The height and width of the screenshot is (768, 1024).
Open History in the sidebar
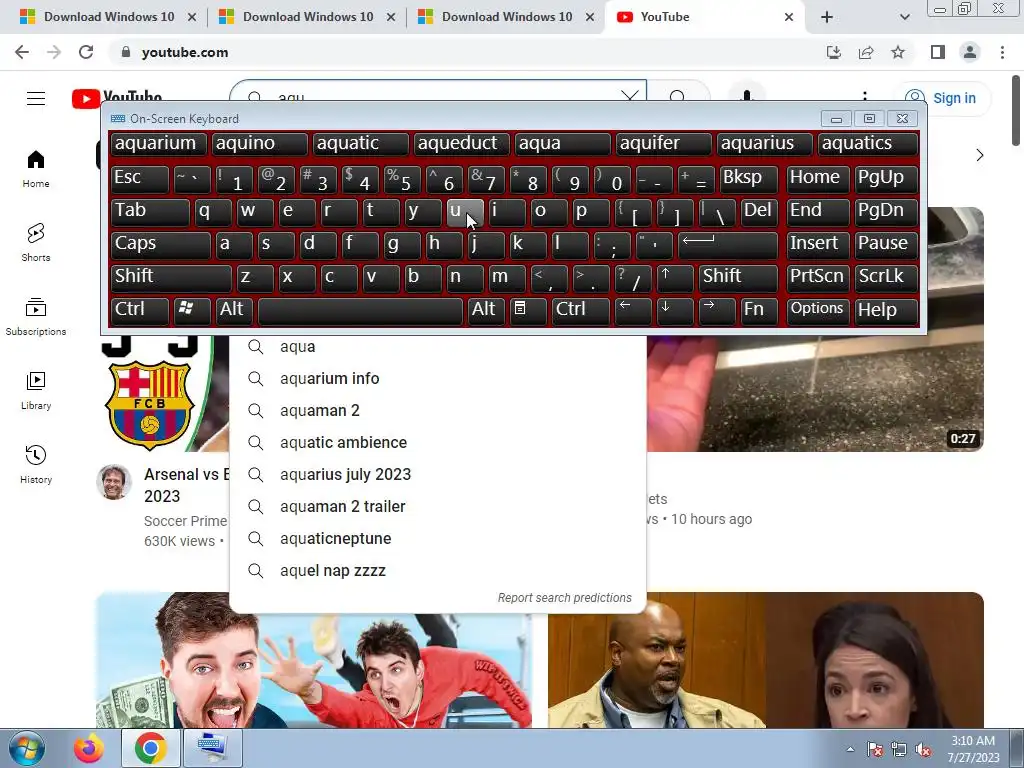pos(36,464)
